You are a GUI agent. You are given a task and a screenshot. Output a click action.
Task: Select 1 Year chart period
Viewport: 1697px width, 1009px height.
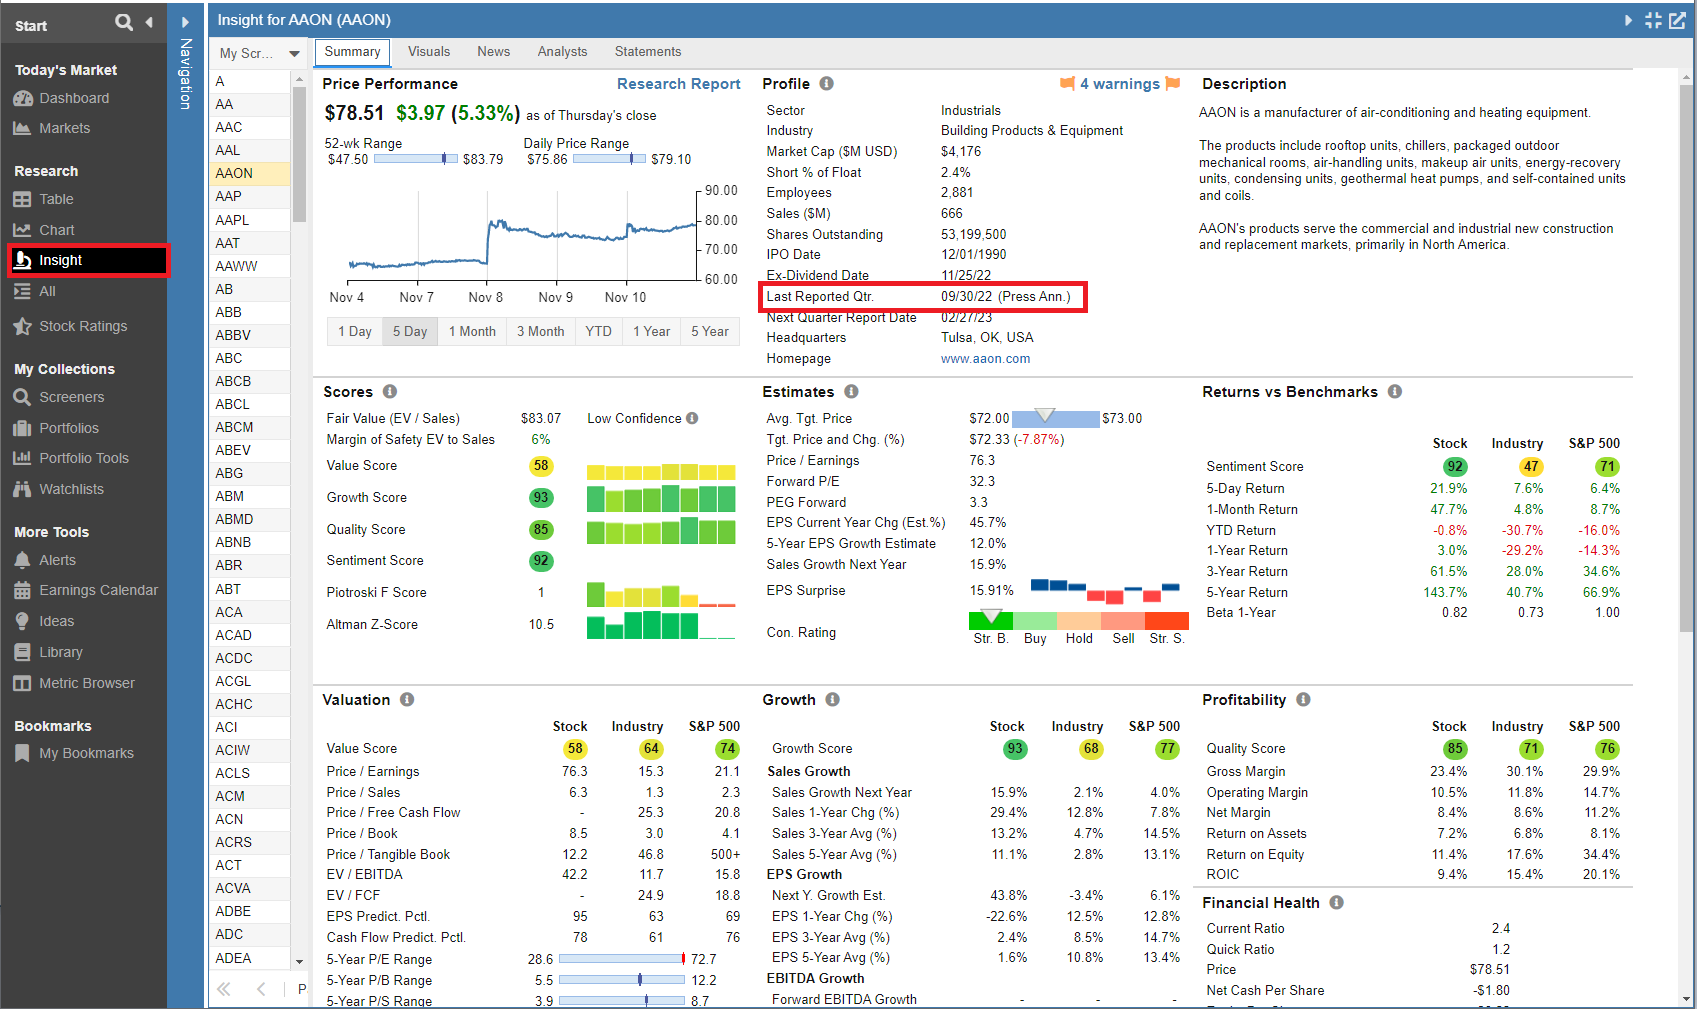click(652, 332)
